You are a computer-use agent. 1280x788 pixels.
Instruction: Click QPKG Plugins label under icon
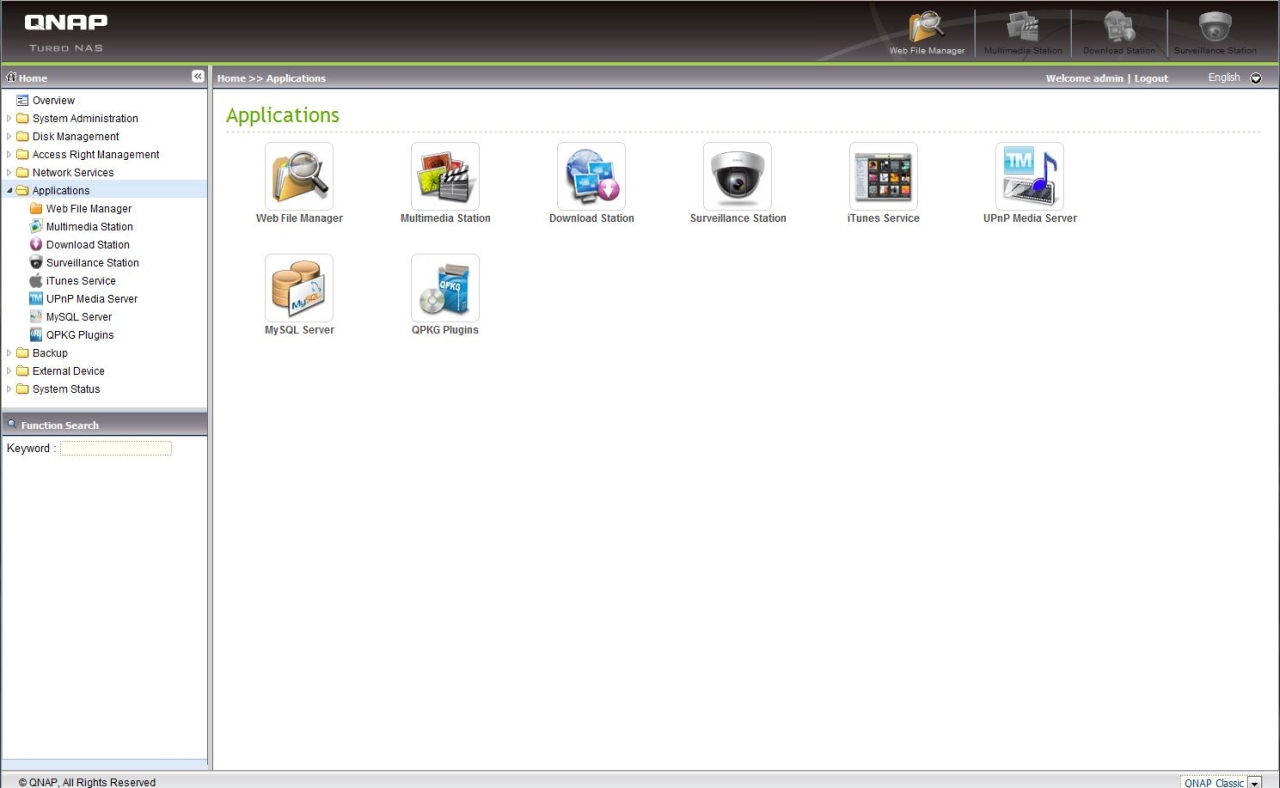coord(445,330)
